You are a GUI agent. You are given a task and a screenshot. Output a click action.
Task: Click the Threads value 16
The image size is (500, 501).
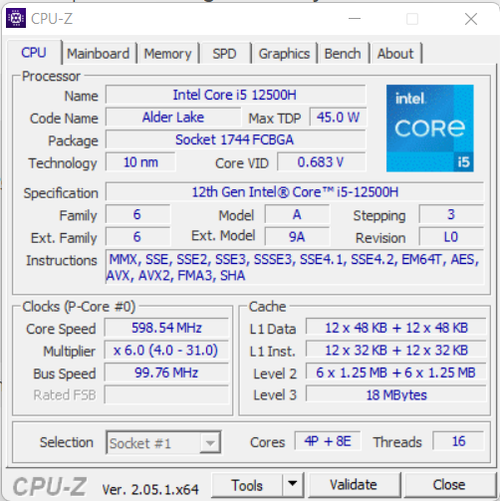pyautogui.click(x=458, y=441)
